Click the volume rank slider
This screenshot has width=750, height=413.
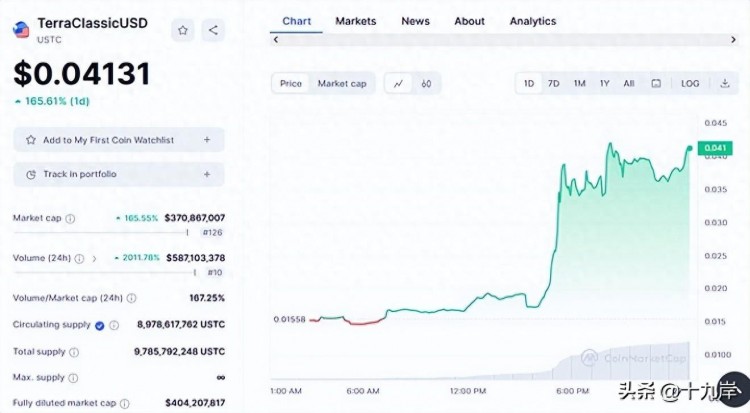coord(105,273)
